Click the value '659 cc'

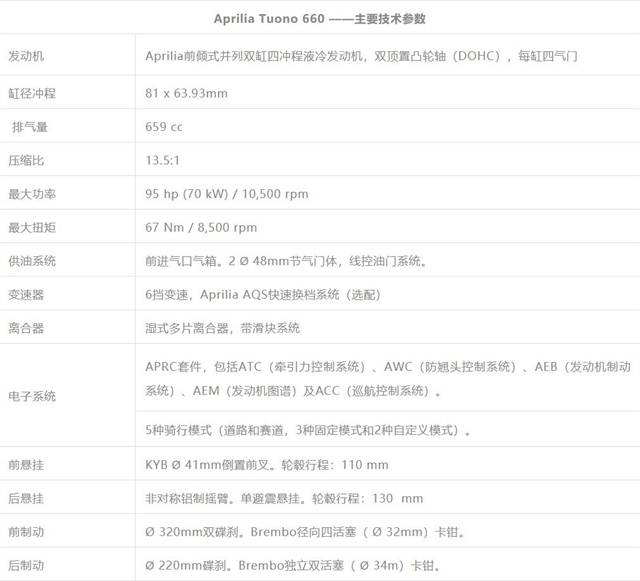tap(164, 127)
